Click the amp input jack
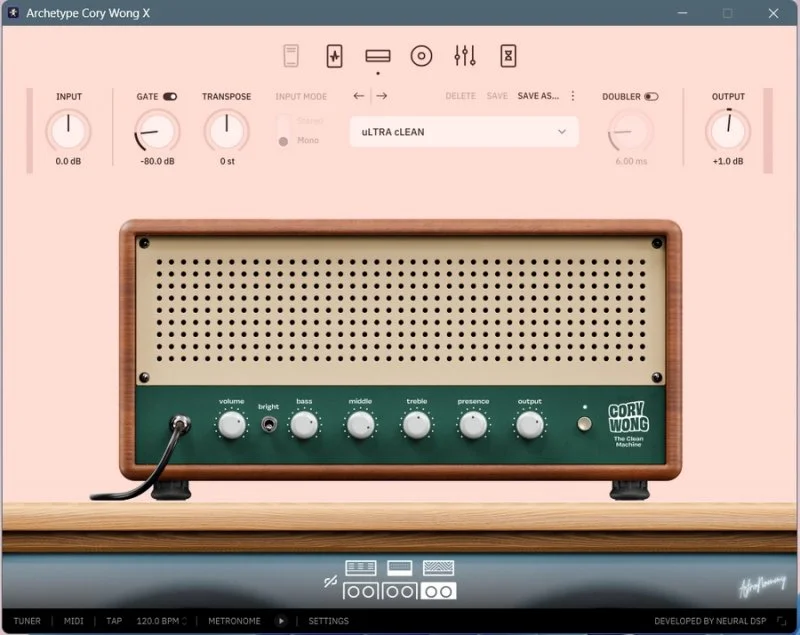This screenshot has height=635, width=800. point(180,423)
